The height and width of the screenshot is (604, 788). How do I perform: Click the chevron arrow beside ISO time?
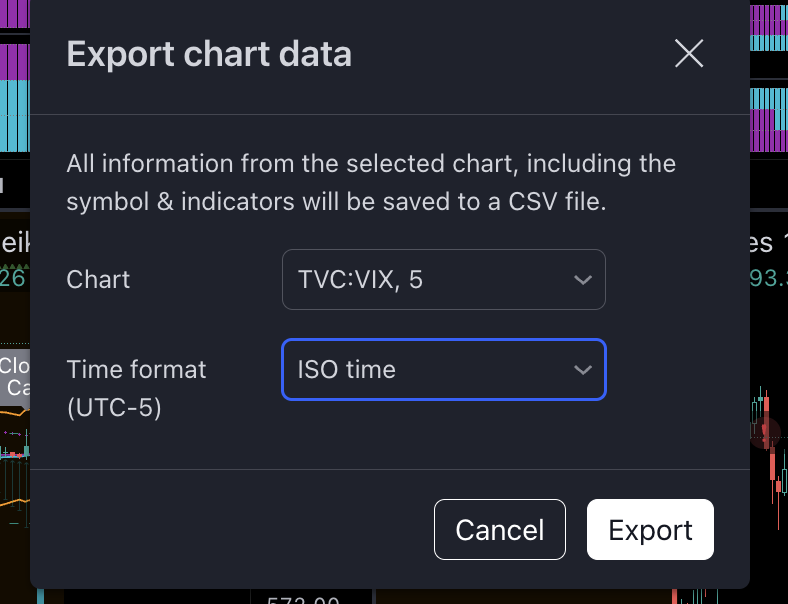582,370
